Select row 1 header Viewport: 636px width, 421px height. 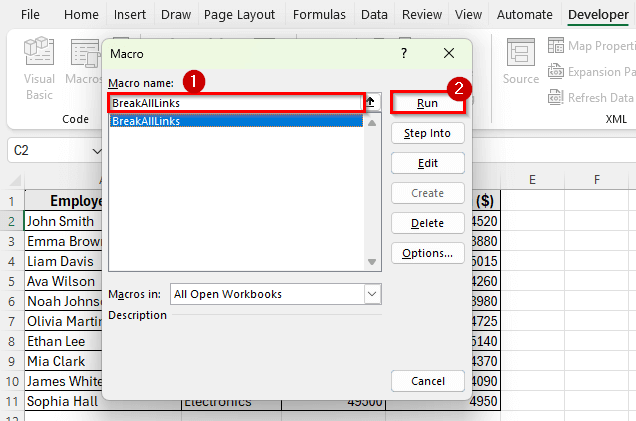click(x=12, y=201)
